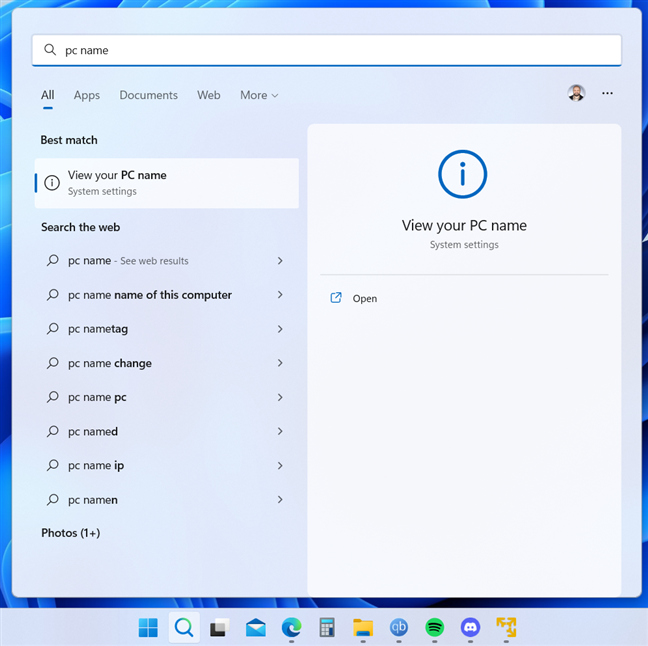Switch to the Documents tab
This screenshot has width=648, height=646.
pyautogui.click(x=148, y=95)
